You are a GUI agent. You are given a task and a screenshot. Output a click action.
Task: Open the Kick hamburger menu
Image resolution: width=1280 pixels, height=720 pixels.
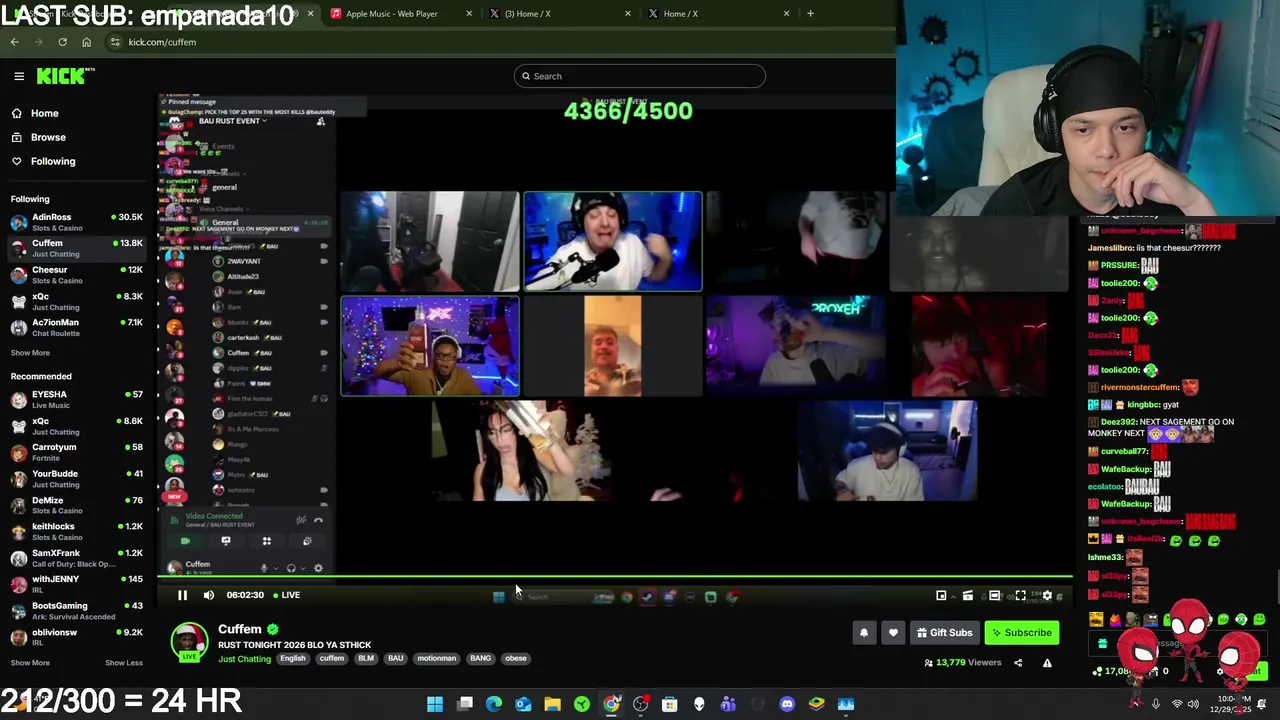pyautogui.click(x=19, y=76)
